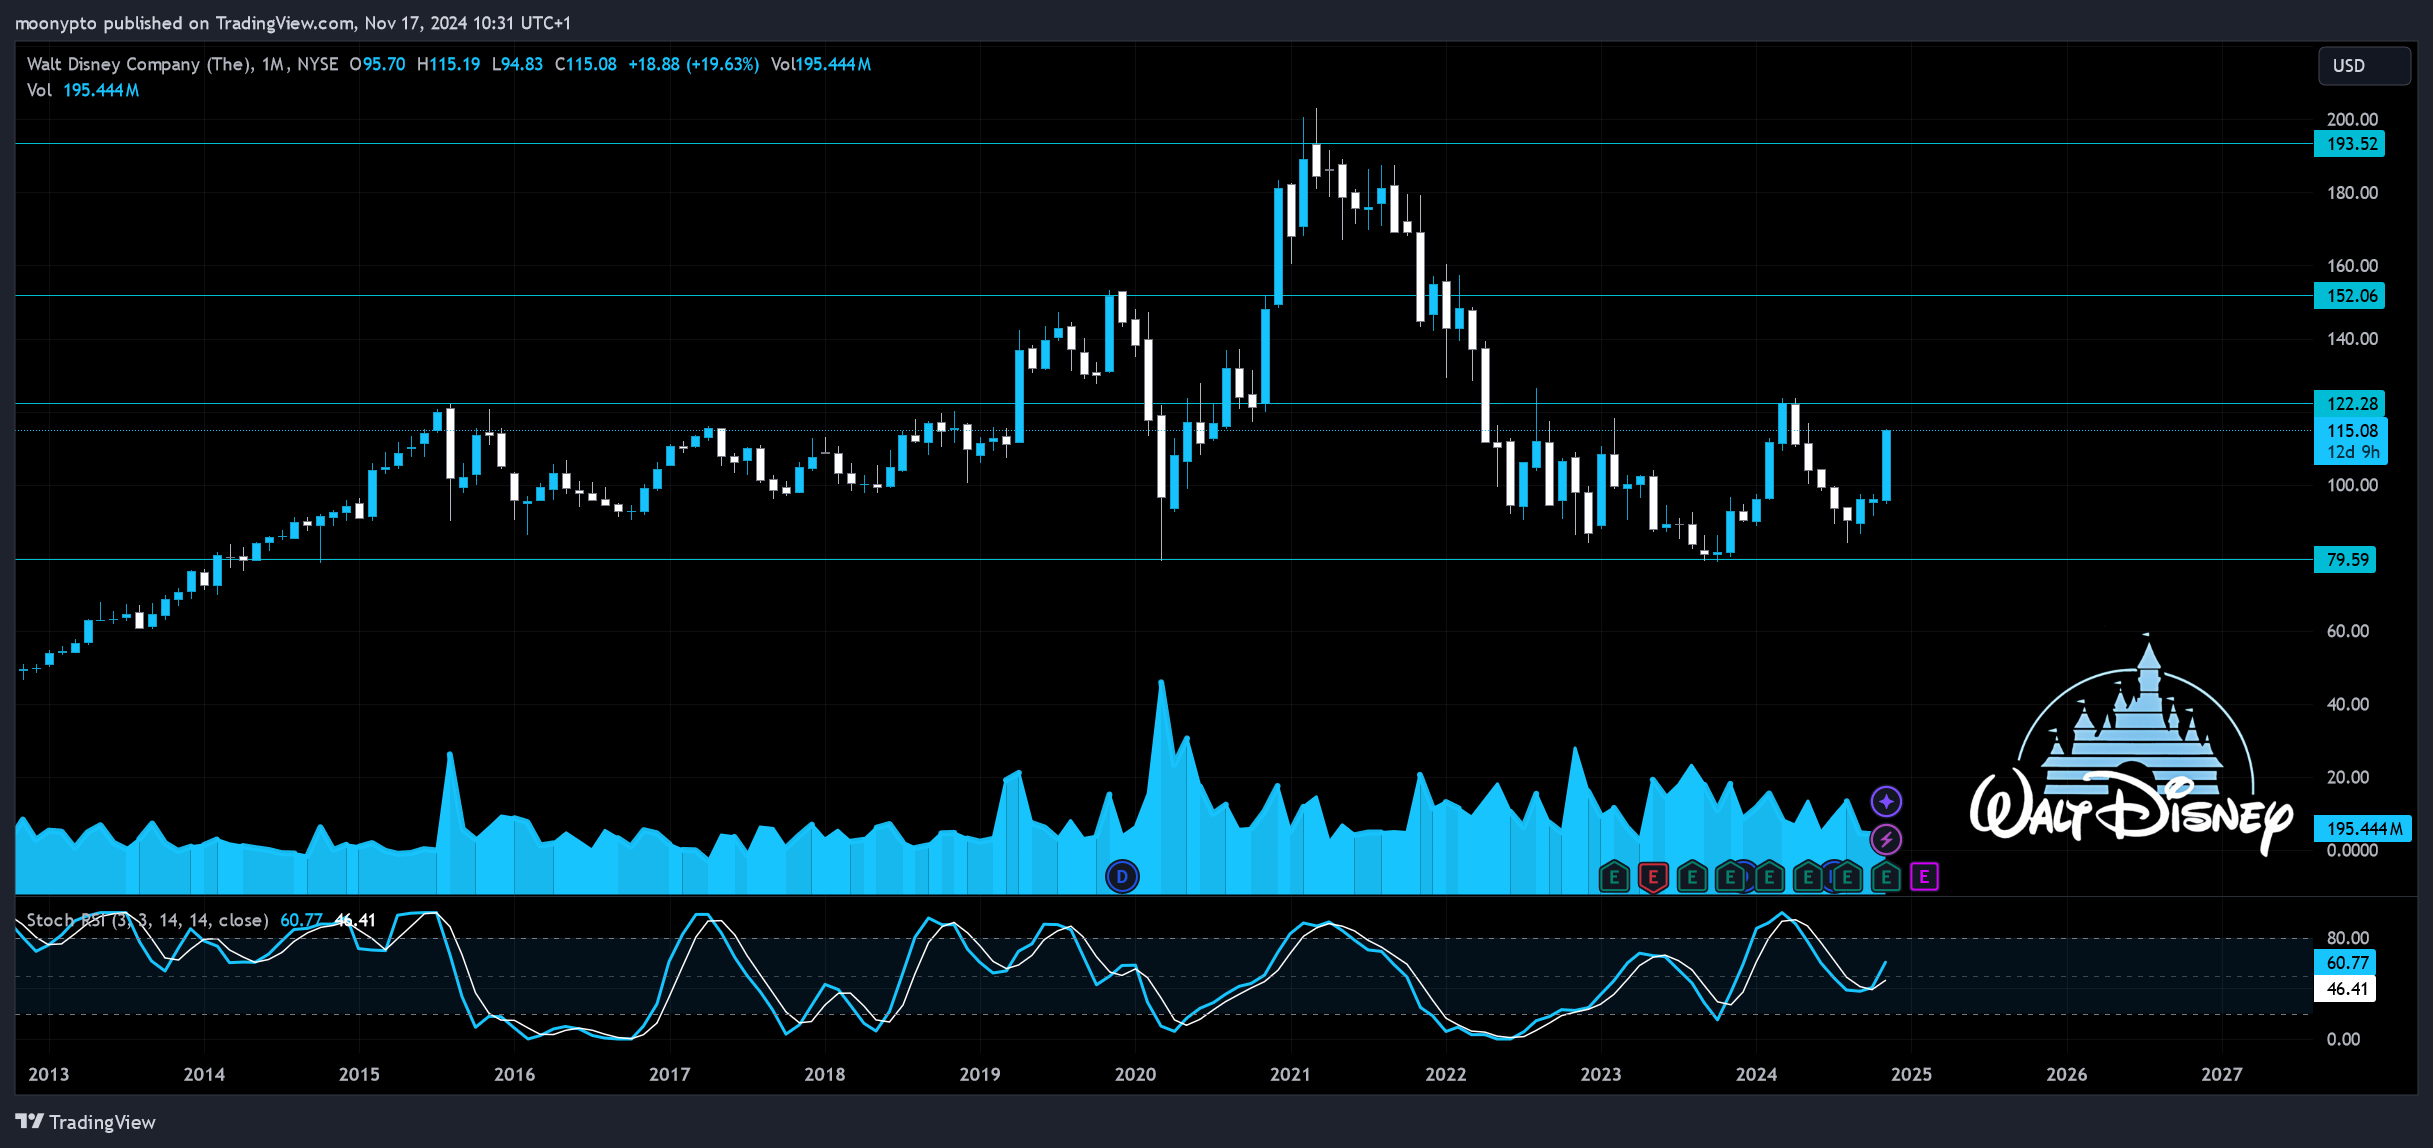
Task: Click the 115.08 current price label
Action: tap(2351, 431)
